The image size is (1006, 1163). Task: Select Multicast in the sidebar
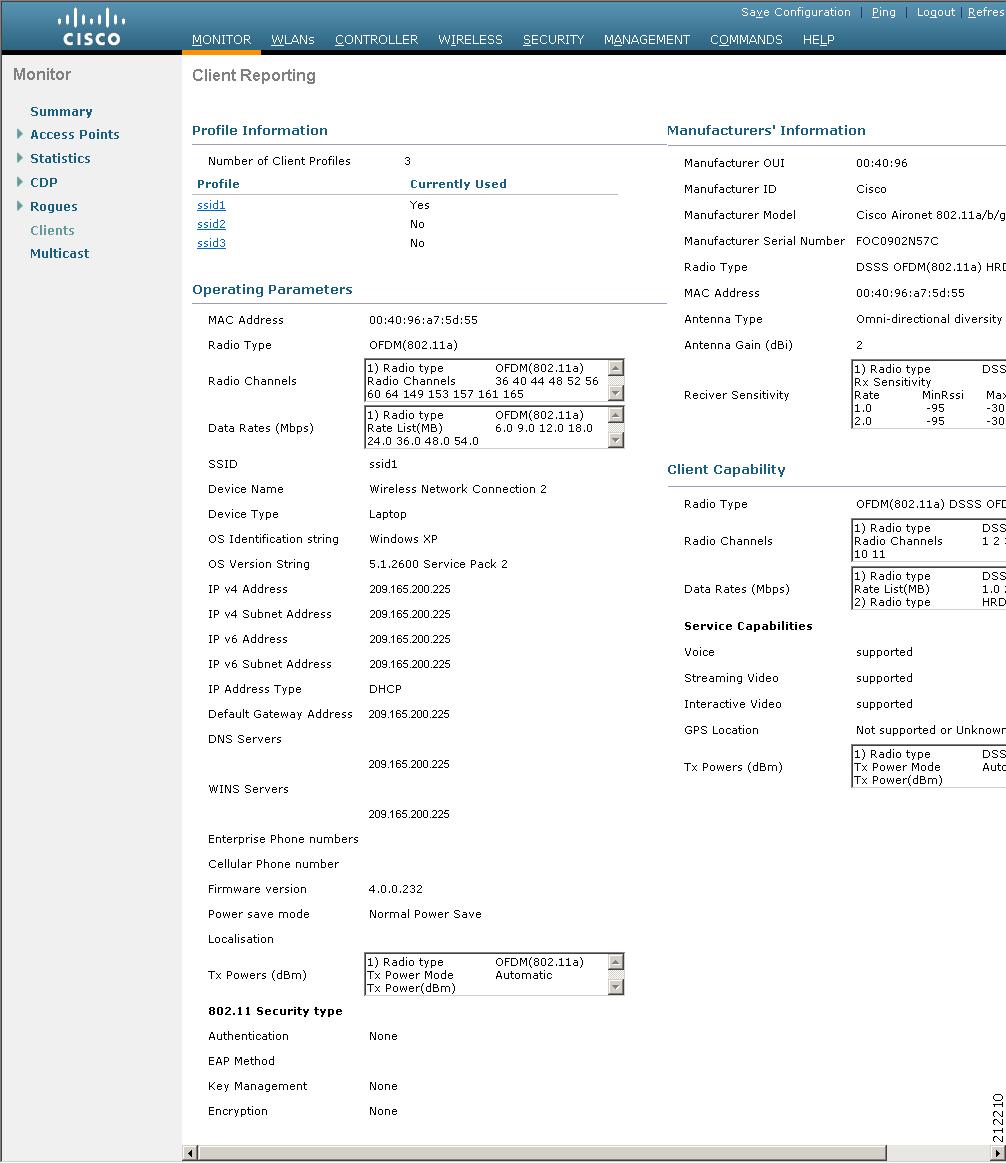[59, 253]
